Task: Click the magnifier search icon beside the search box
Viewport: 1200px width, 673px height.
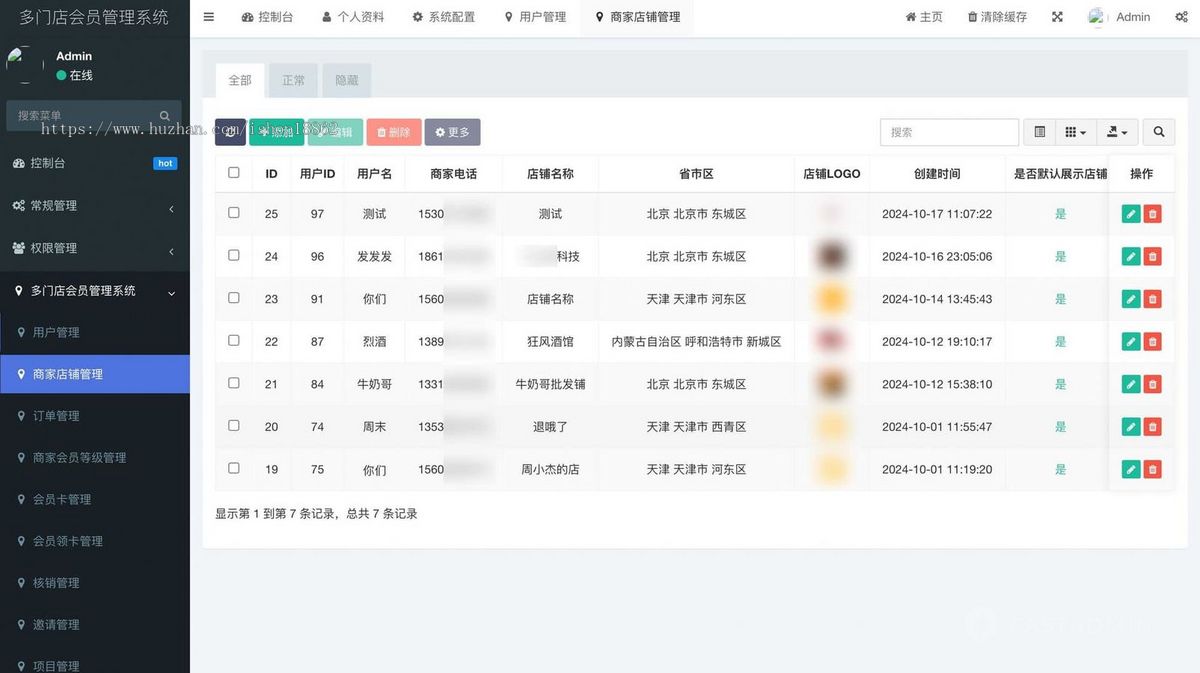Action: pos(1158,131)
